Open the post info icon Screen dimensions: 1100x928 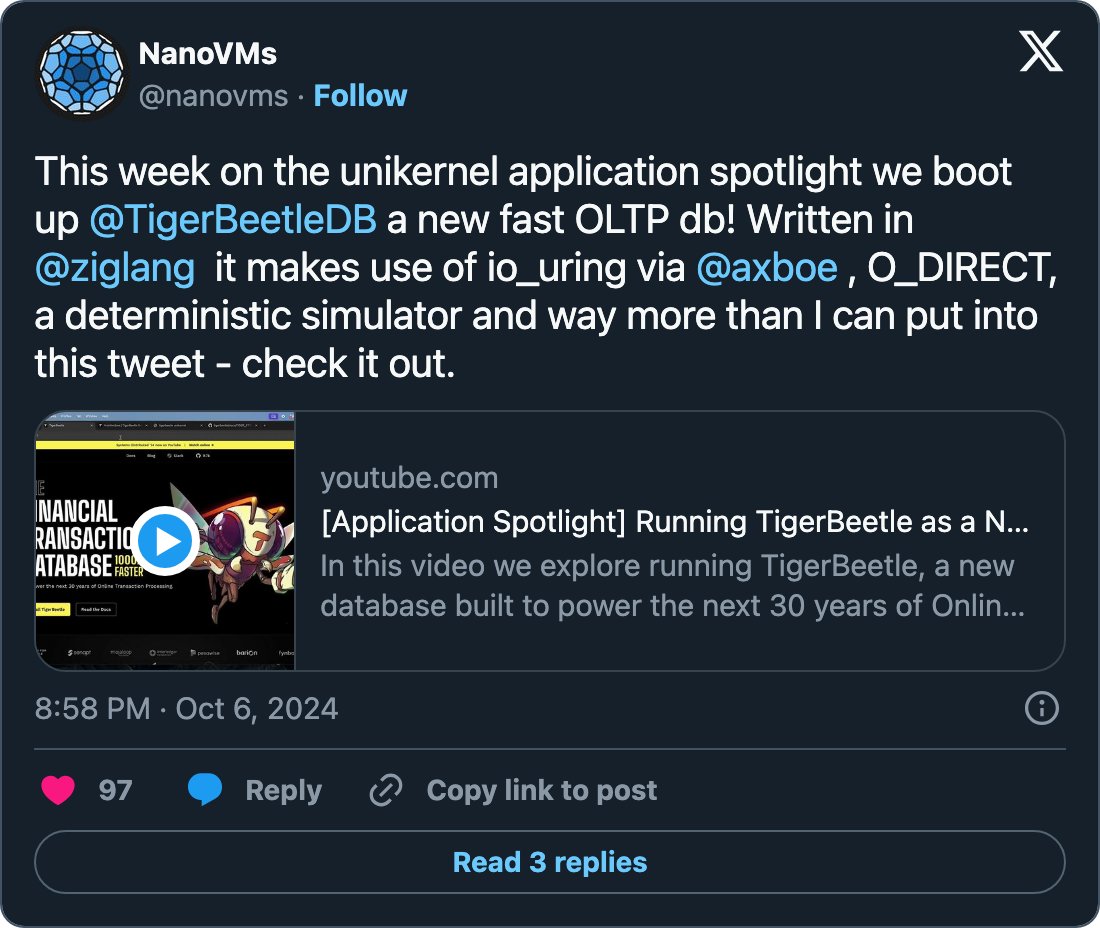tap(1042, 709)
